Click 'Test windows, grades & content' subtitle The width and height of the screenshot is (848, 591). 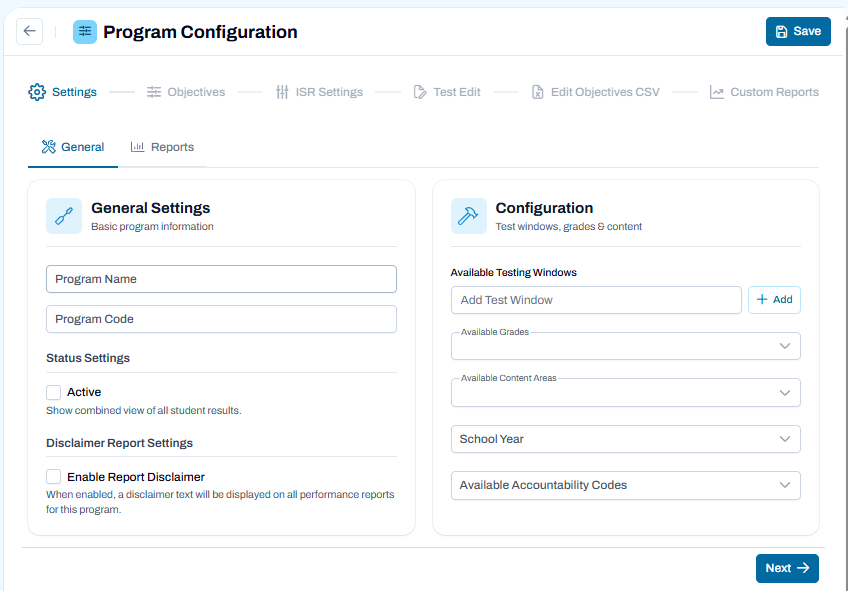568,227
